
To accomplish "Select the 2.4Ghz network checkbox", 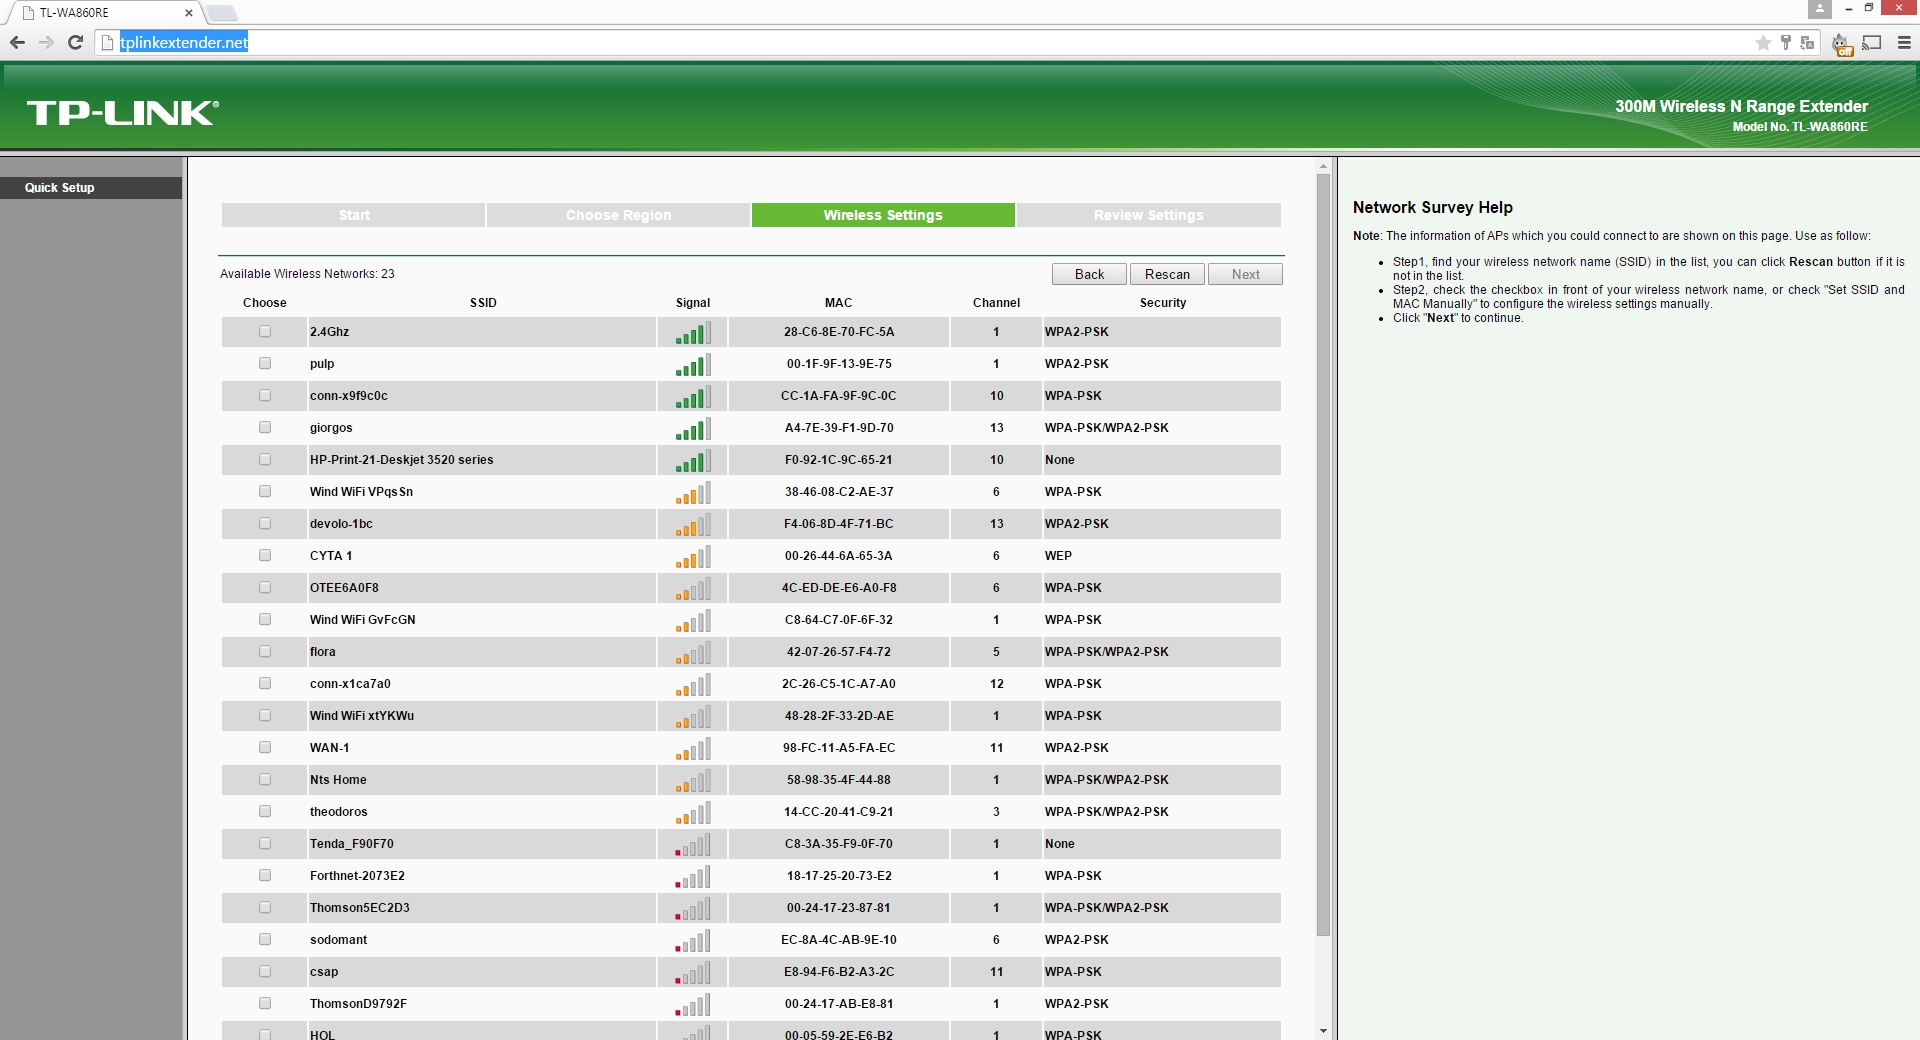I will click(265, 331).
